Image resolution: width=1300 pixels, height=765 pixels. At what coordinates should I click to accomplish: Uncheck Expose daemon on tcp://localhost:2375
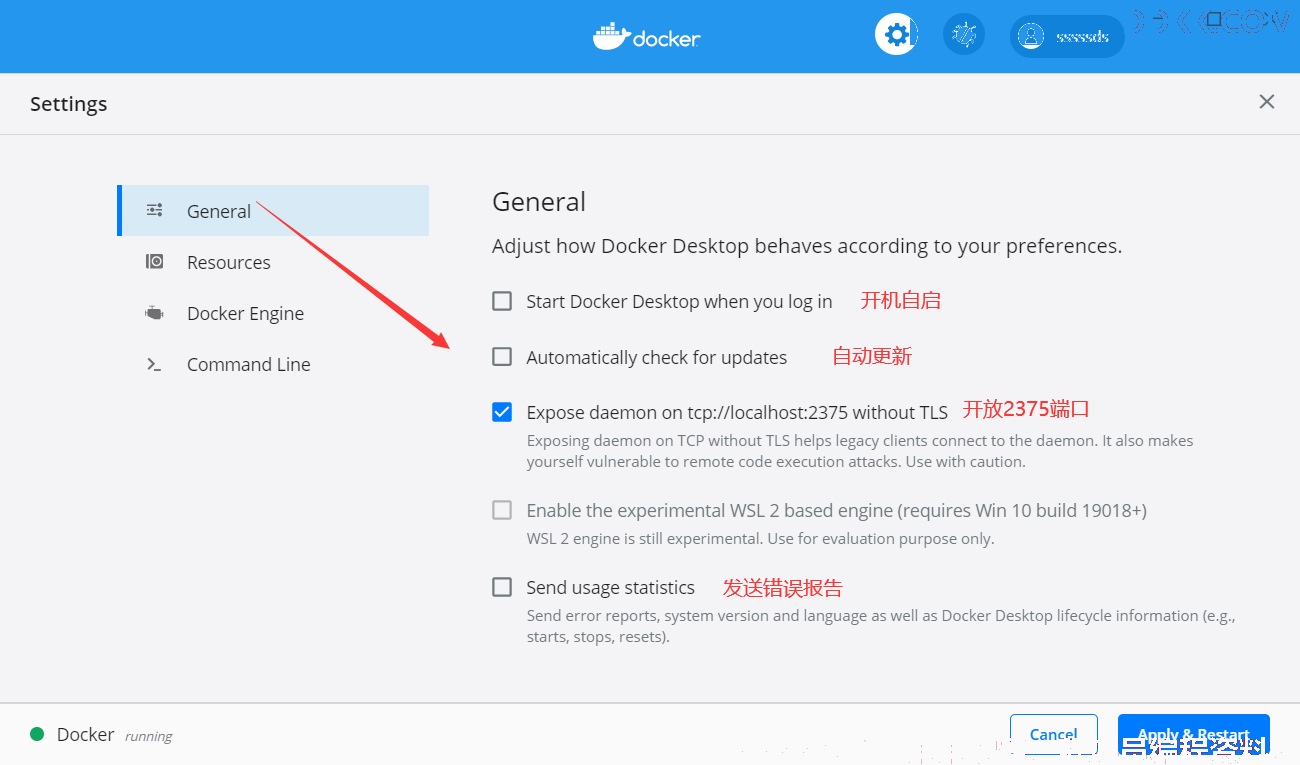(502, 412)
